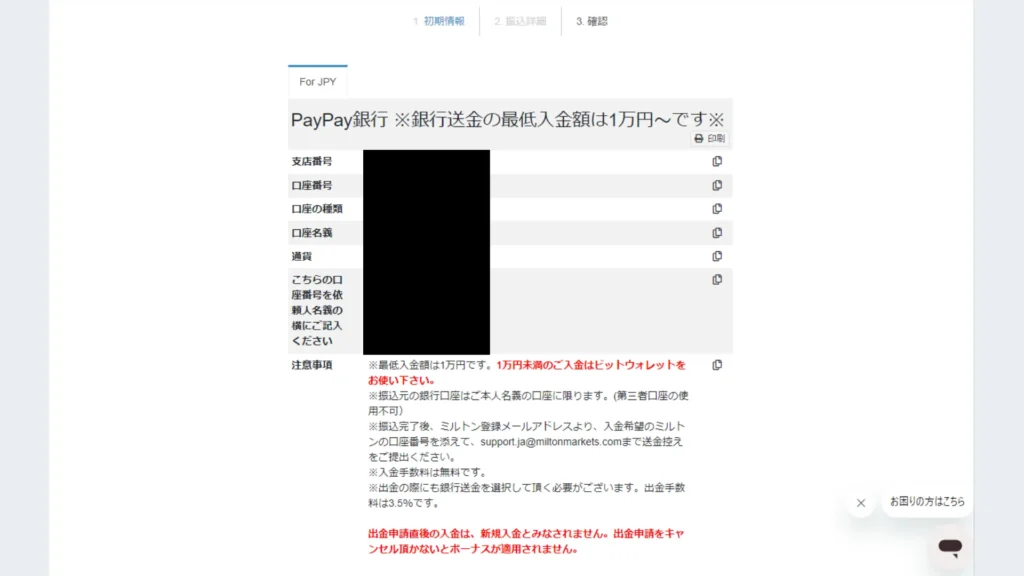Go to step 3 確認
The height and width of the screenshot is (576, 1024).
(x=592, y=22)
